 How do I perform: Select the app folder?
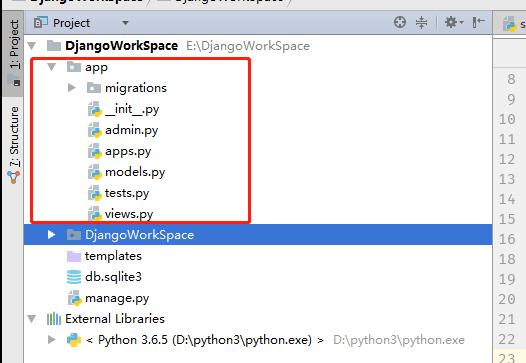pos(96,67)
